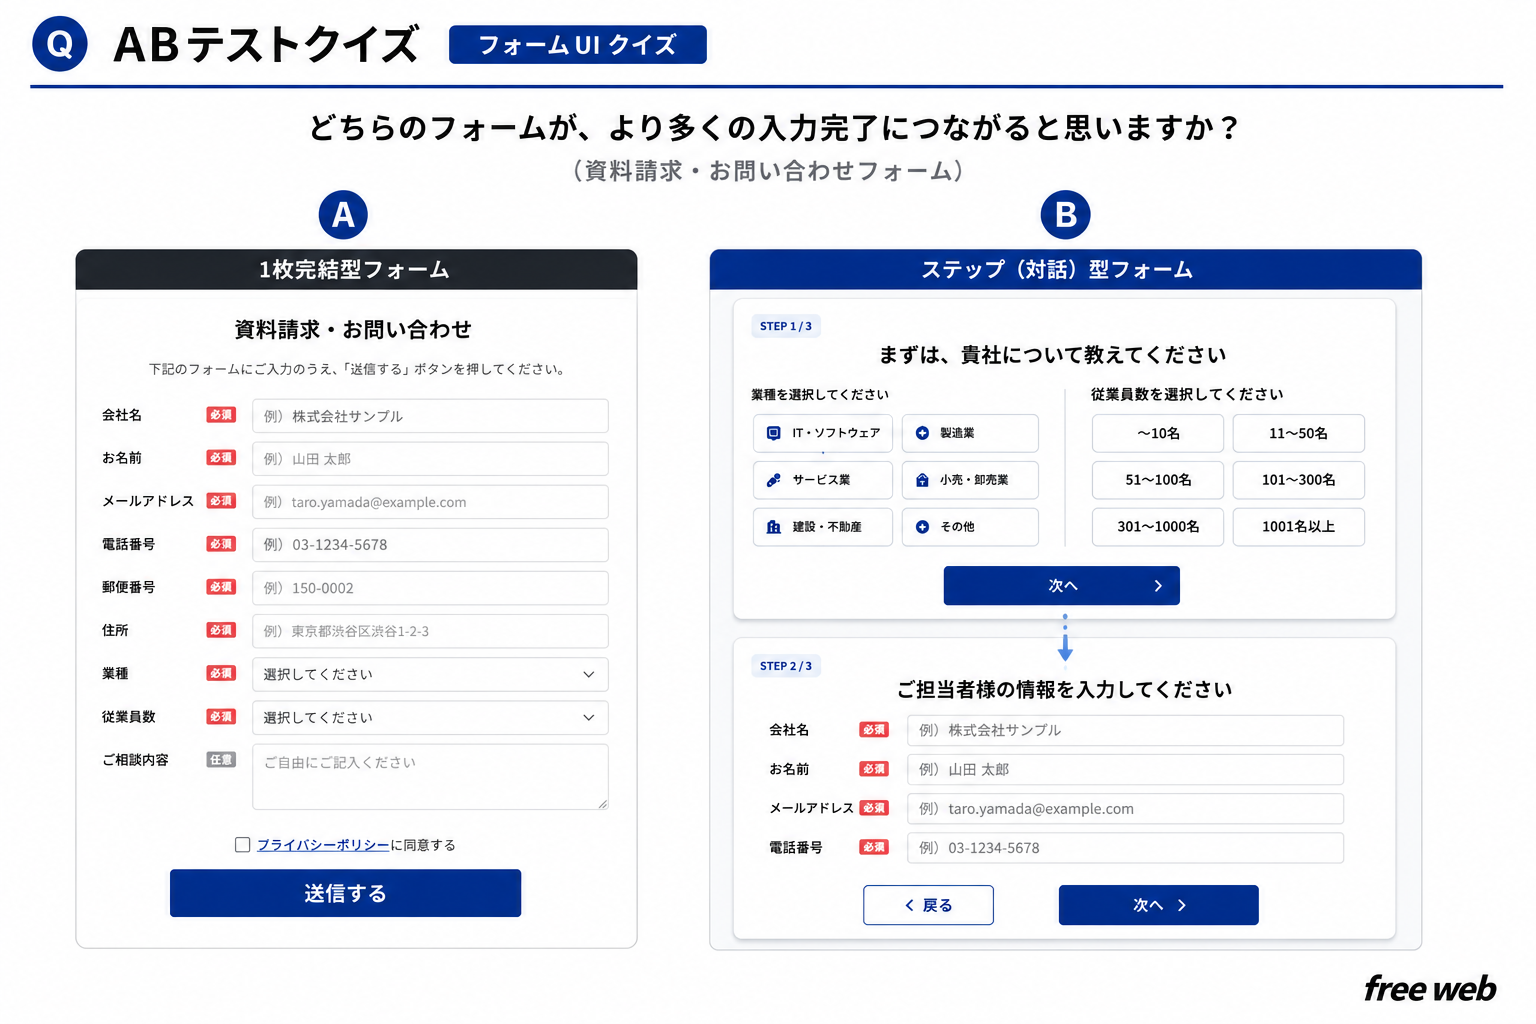This screenshot has width=1536, height=1024.
Task: Click the 電話番号 field in form A
Action: pyautogui.click(x=430, y=545)
